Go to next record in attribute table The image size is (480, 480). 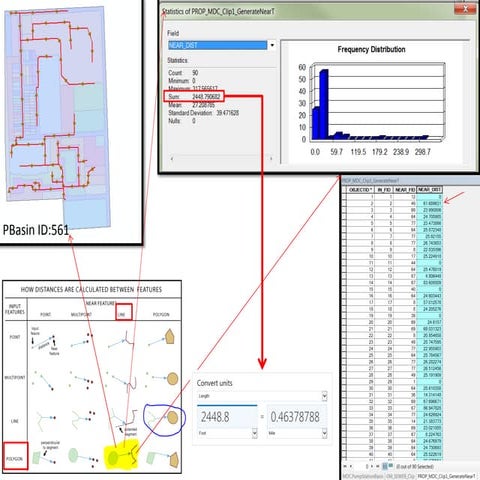tap(372, 466)
